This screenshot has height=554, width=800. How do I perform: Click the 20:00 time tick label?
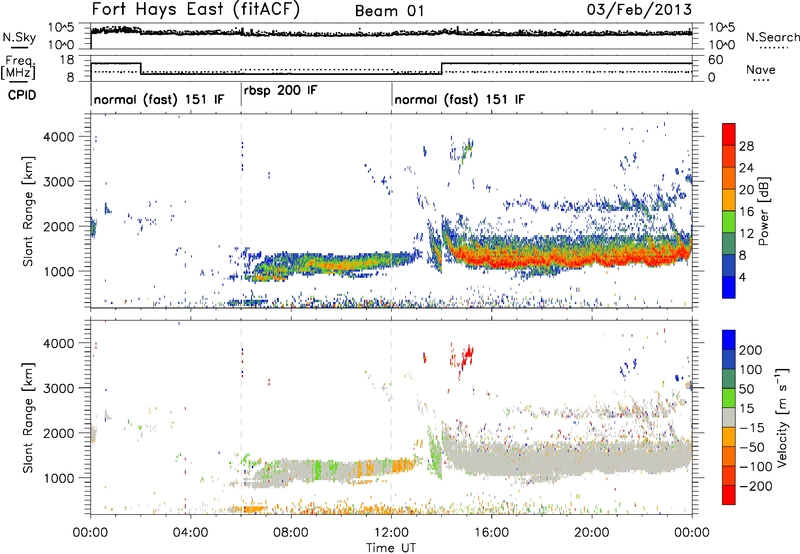point(591,533)
